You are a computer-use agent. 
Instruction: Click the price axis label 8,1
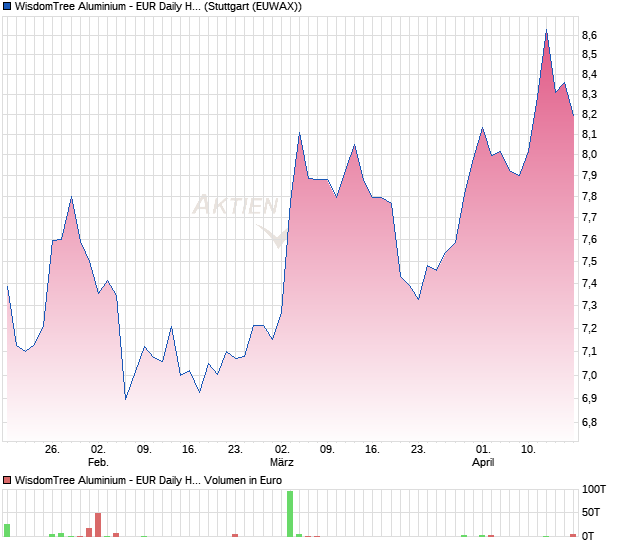(x=589, y=134)
